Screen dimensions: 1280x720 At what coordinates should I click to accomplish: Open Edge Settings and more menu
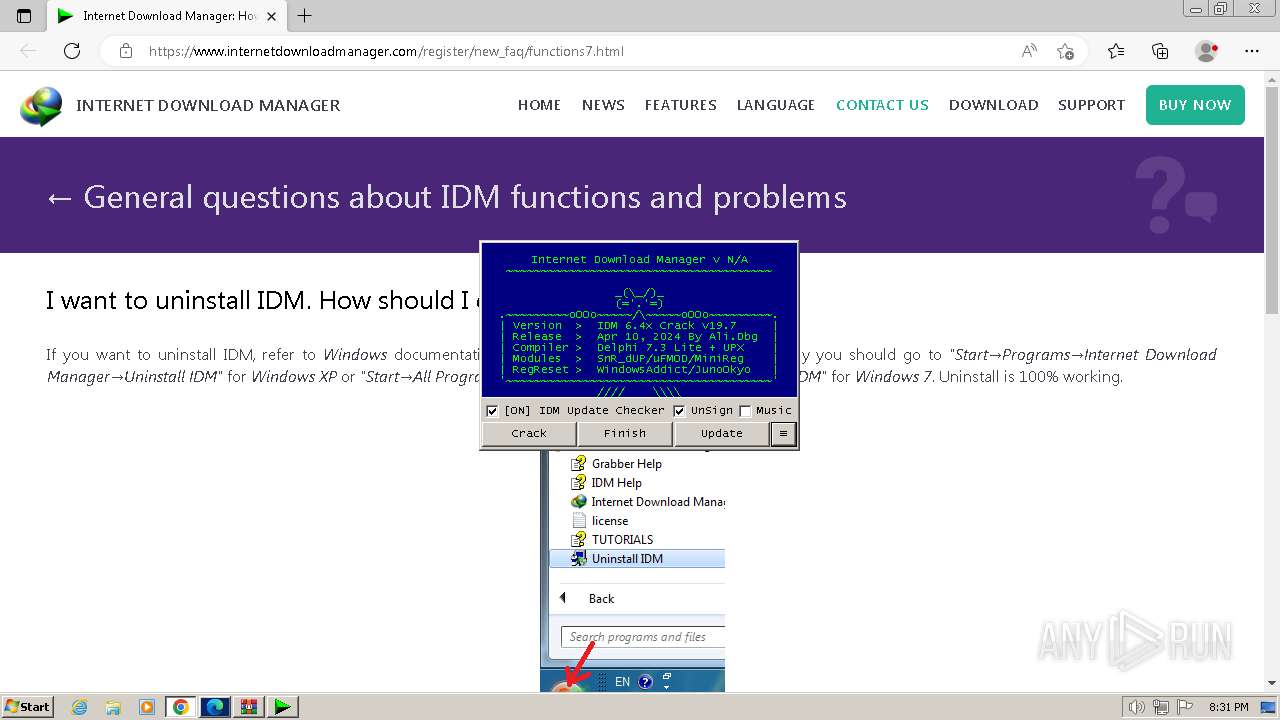pyautogui.click(x=1252, y=51)
